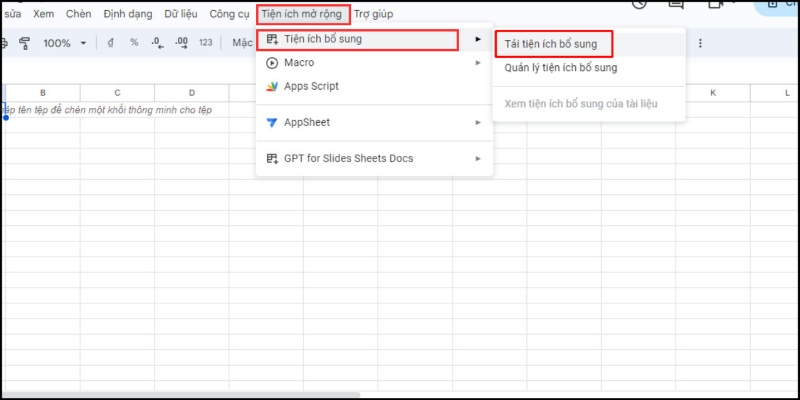Viewport: 800px width, 400px height.
Task: Open the 100% zoom dropdown
Action: click(64, 43)
